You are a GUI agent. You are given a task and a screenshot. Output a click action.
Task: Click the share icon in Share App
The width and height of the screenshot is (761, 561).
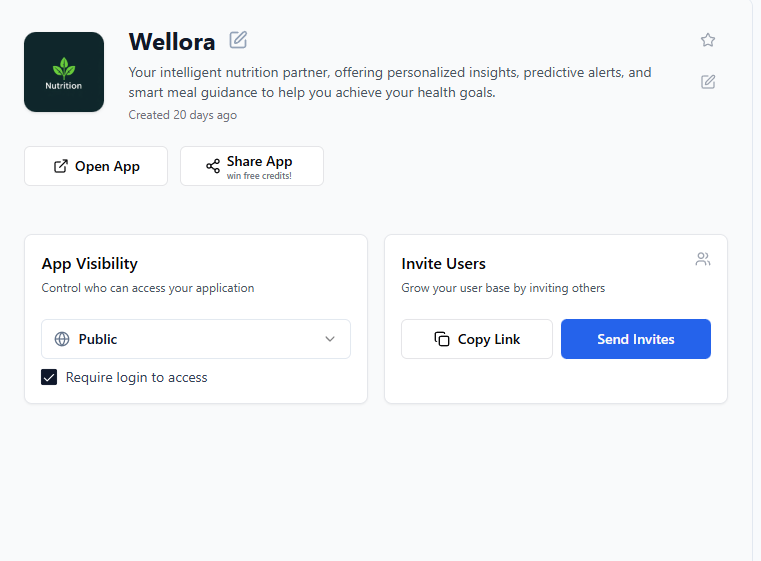[213, 166]
